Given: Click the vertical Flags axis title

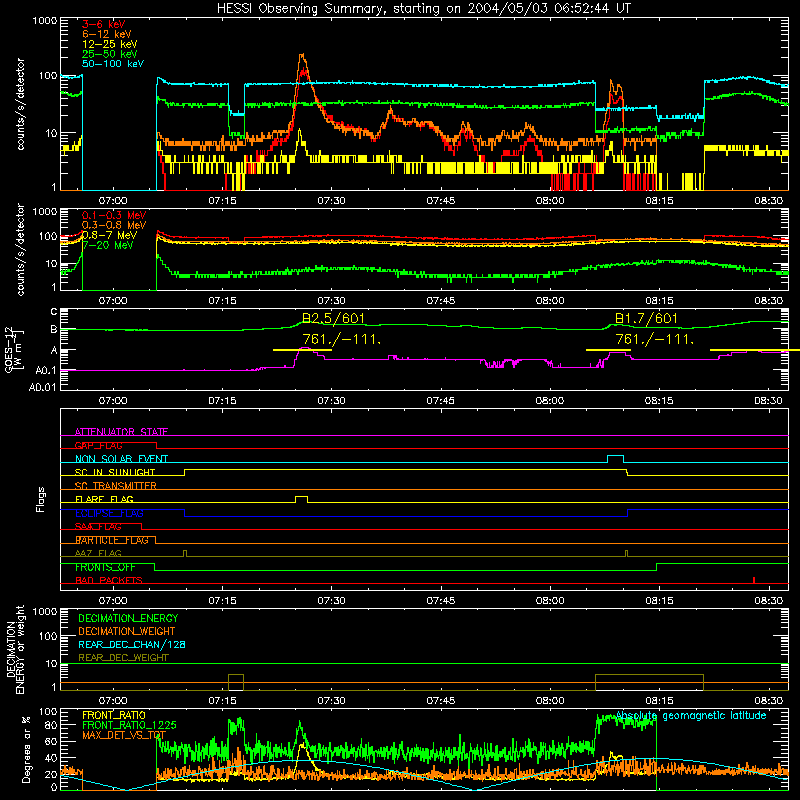Looking at the screenshot, I should 41,499.
